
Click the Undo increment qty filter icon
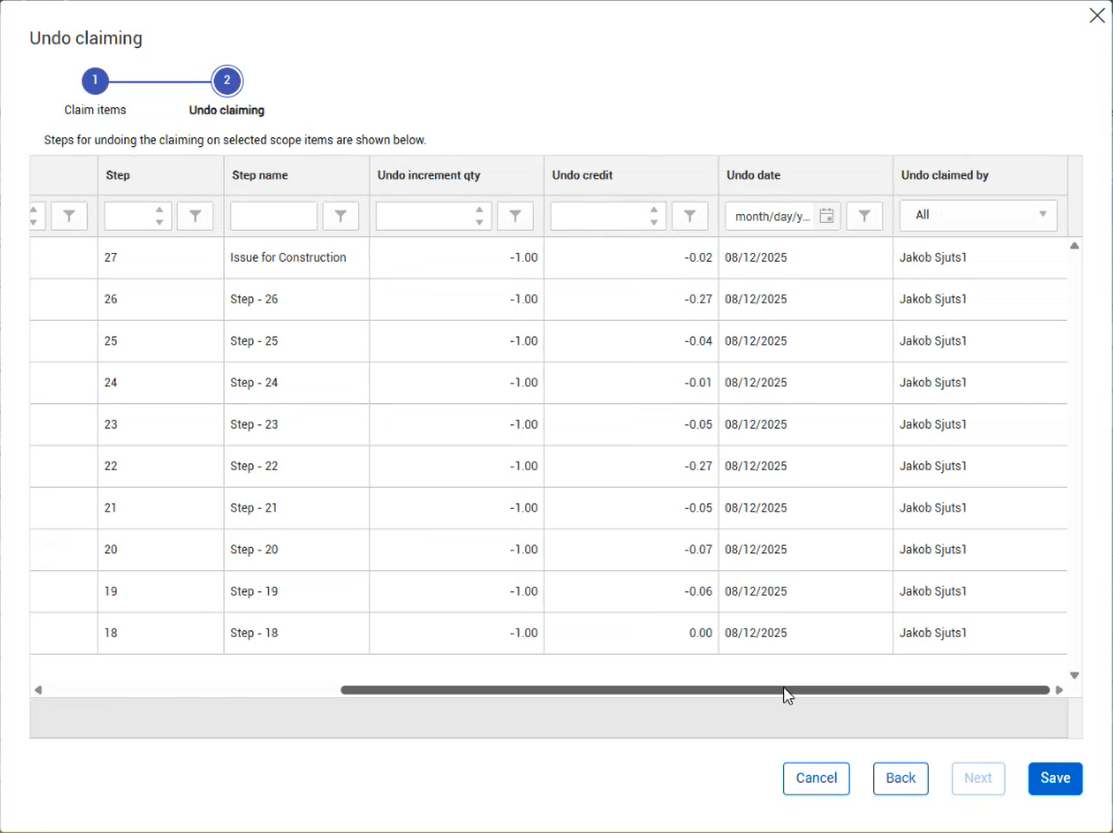tap(515, 216)
